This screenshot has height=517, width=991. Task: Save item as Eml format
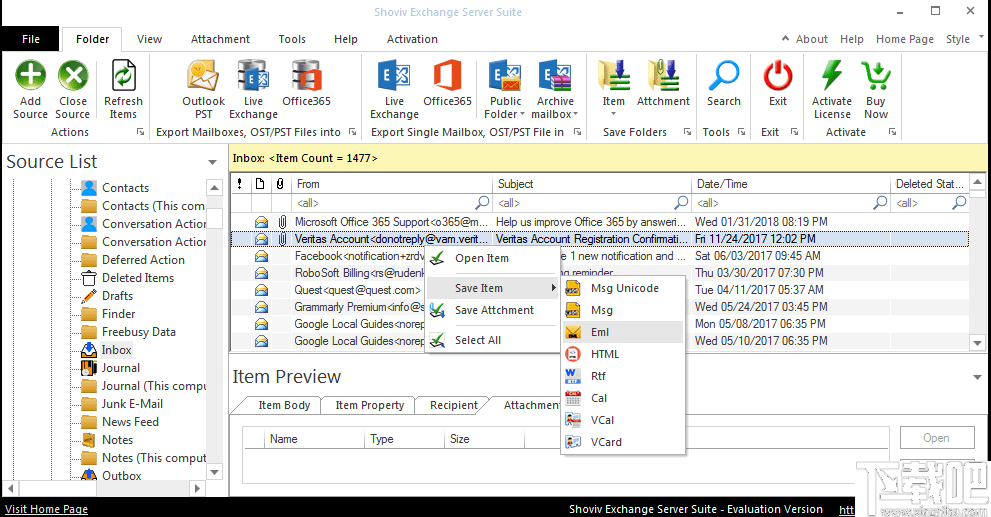[623, 332]
